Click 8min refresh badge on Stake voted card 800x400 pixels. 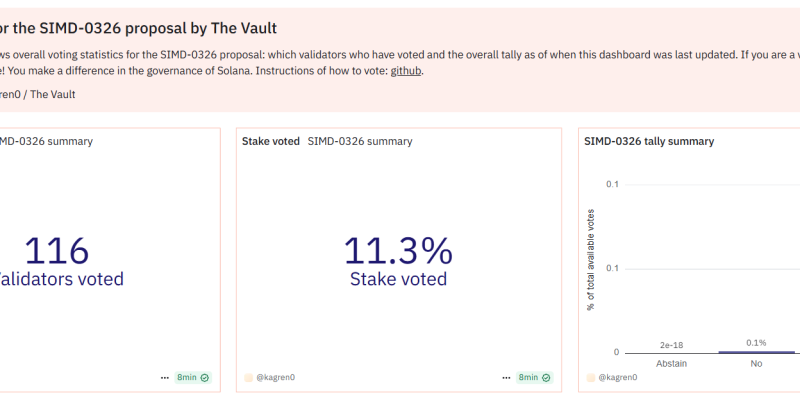534,378
